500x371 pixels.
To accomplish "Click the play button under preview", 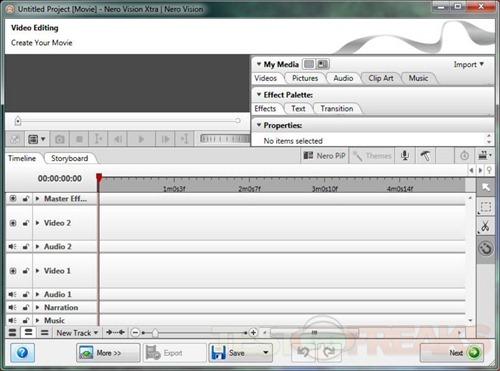I will click(x=141, y=139).
